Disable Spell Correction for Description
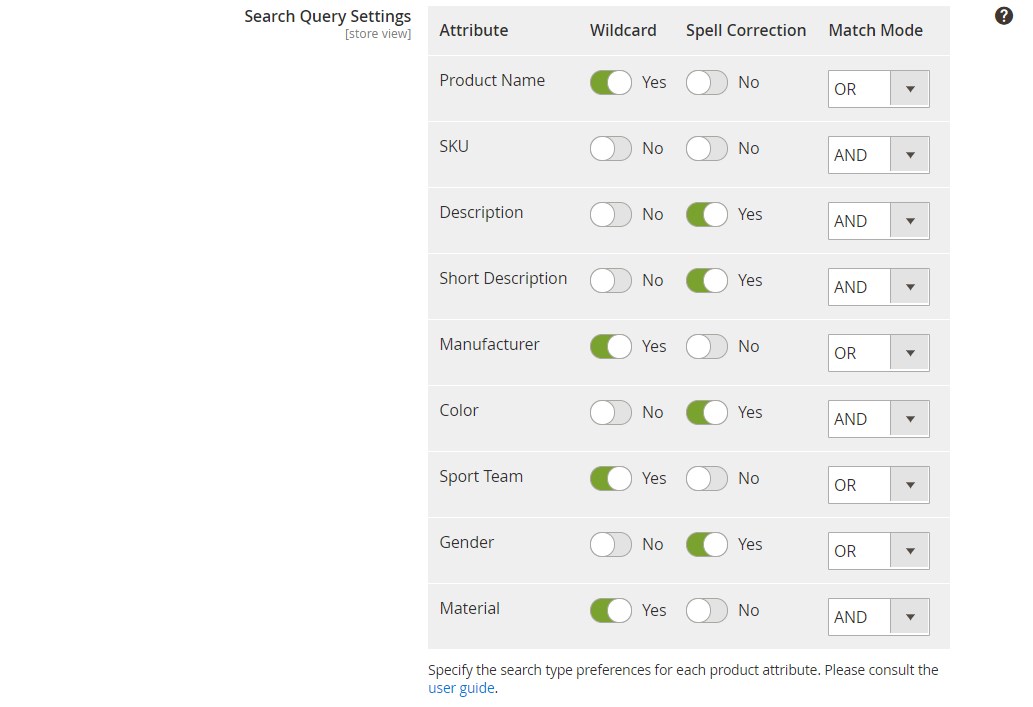Screen dimensions: 1033x707 click(706, 214)
